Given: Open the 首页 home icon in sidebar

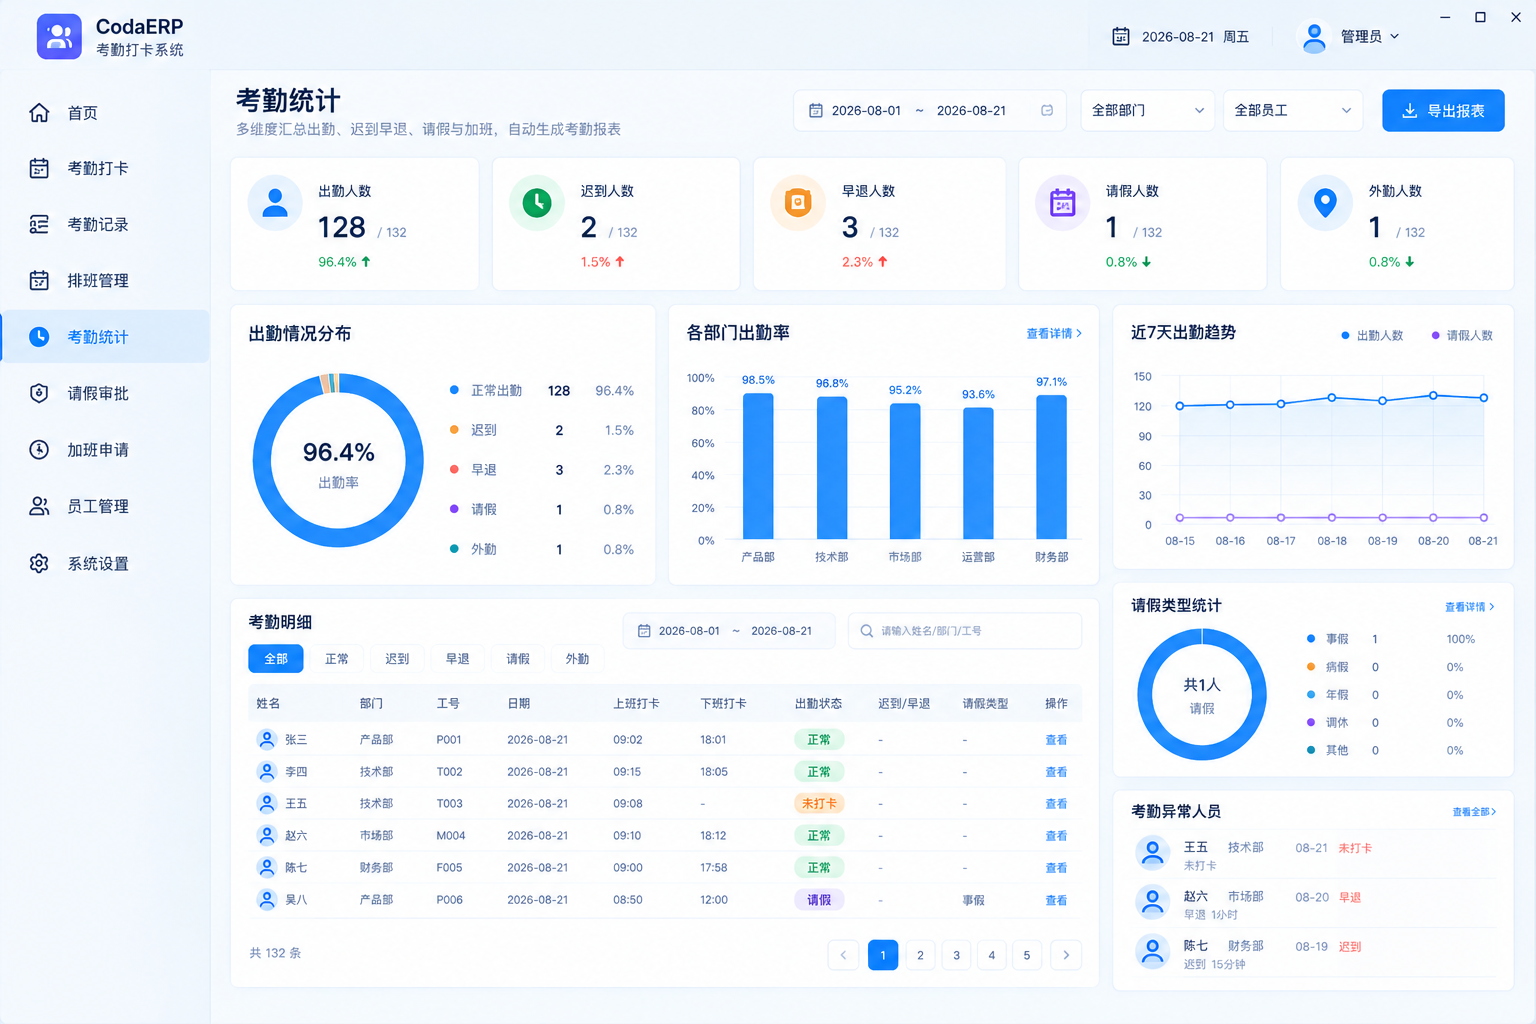Looking at the screenshot, I should pyautogui.click(x=39, y=113).
